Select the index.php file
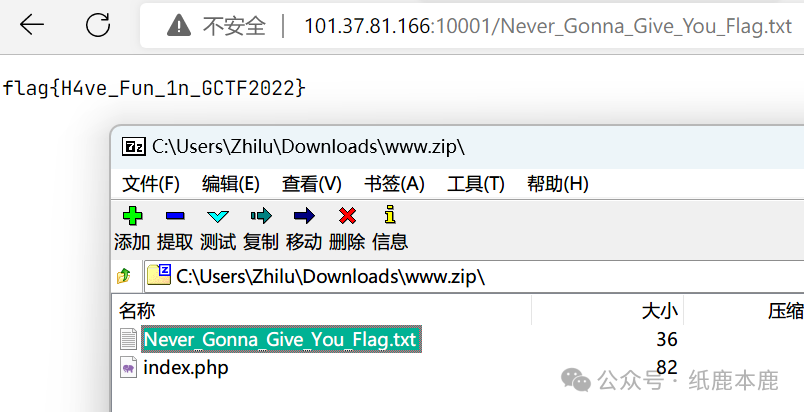The height and width of the screenshot is (412, 804). click(x=186, y=367)
